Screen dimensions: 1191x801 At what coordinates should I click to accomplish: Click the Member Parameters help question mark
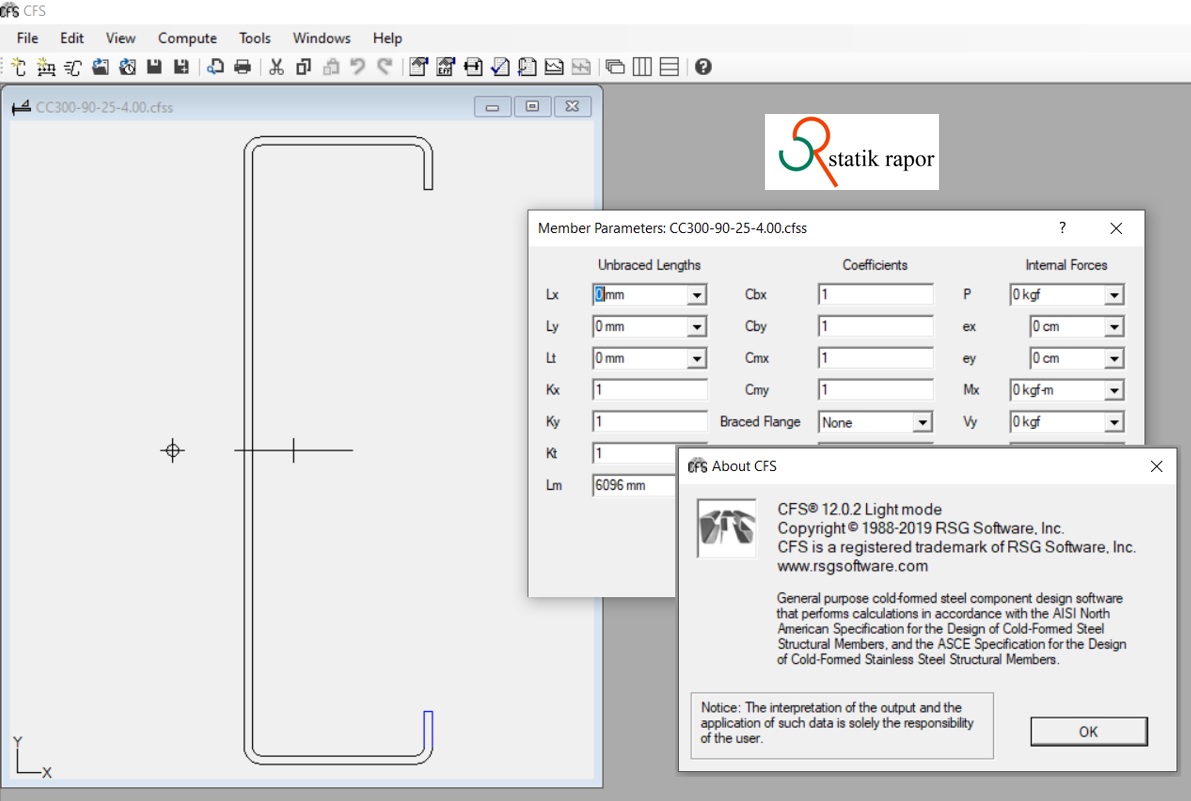click(1062, 228)
